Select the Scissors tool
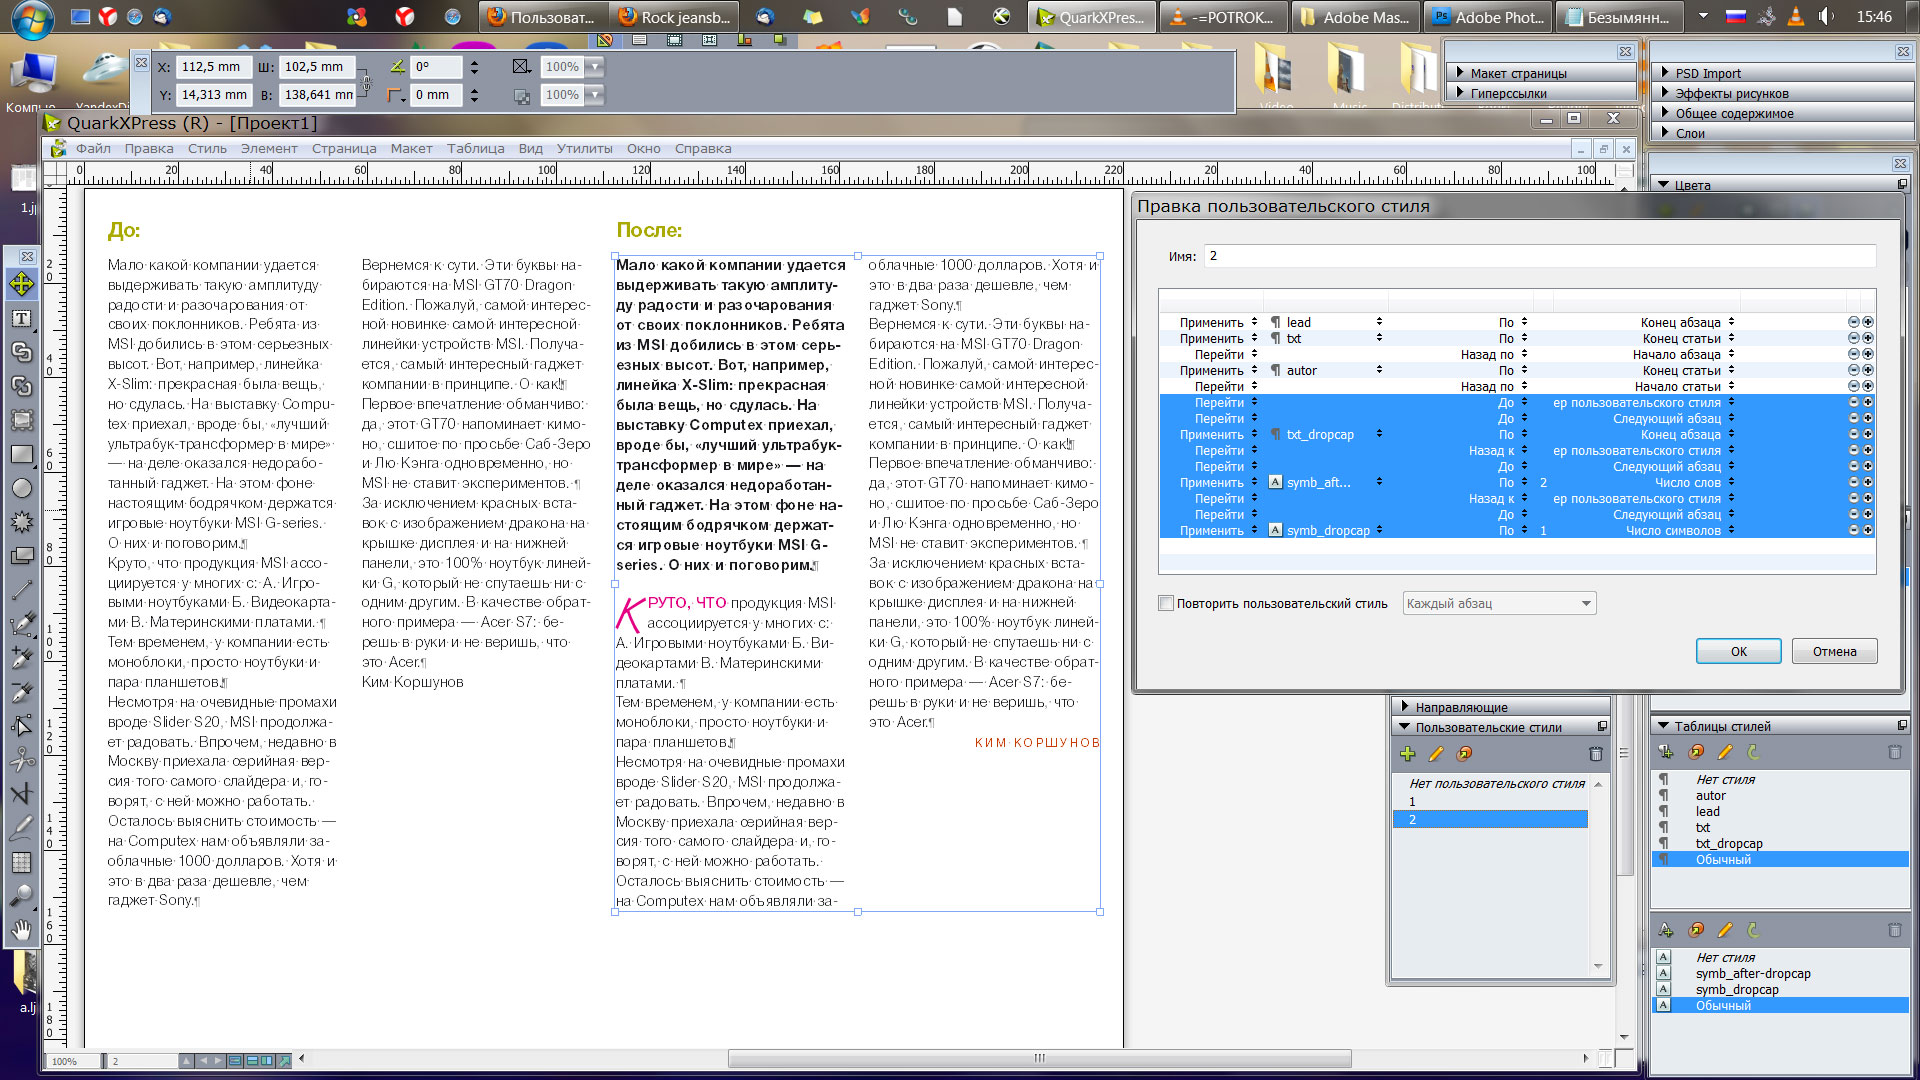The height and width of the screenshot is (1080, 1920). pyautogui.click(x=22, y=760)
